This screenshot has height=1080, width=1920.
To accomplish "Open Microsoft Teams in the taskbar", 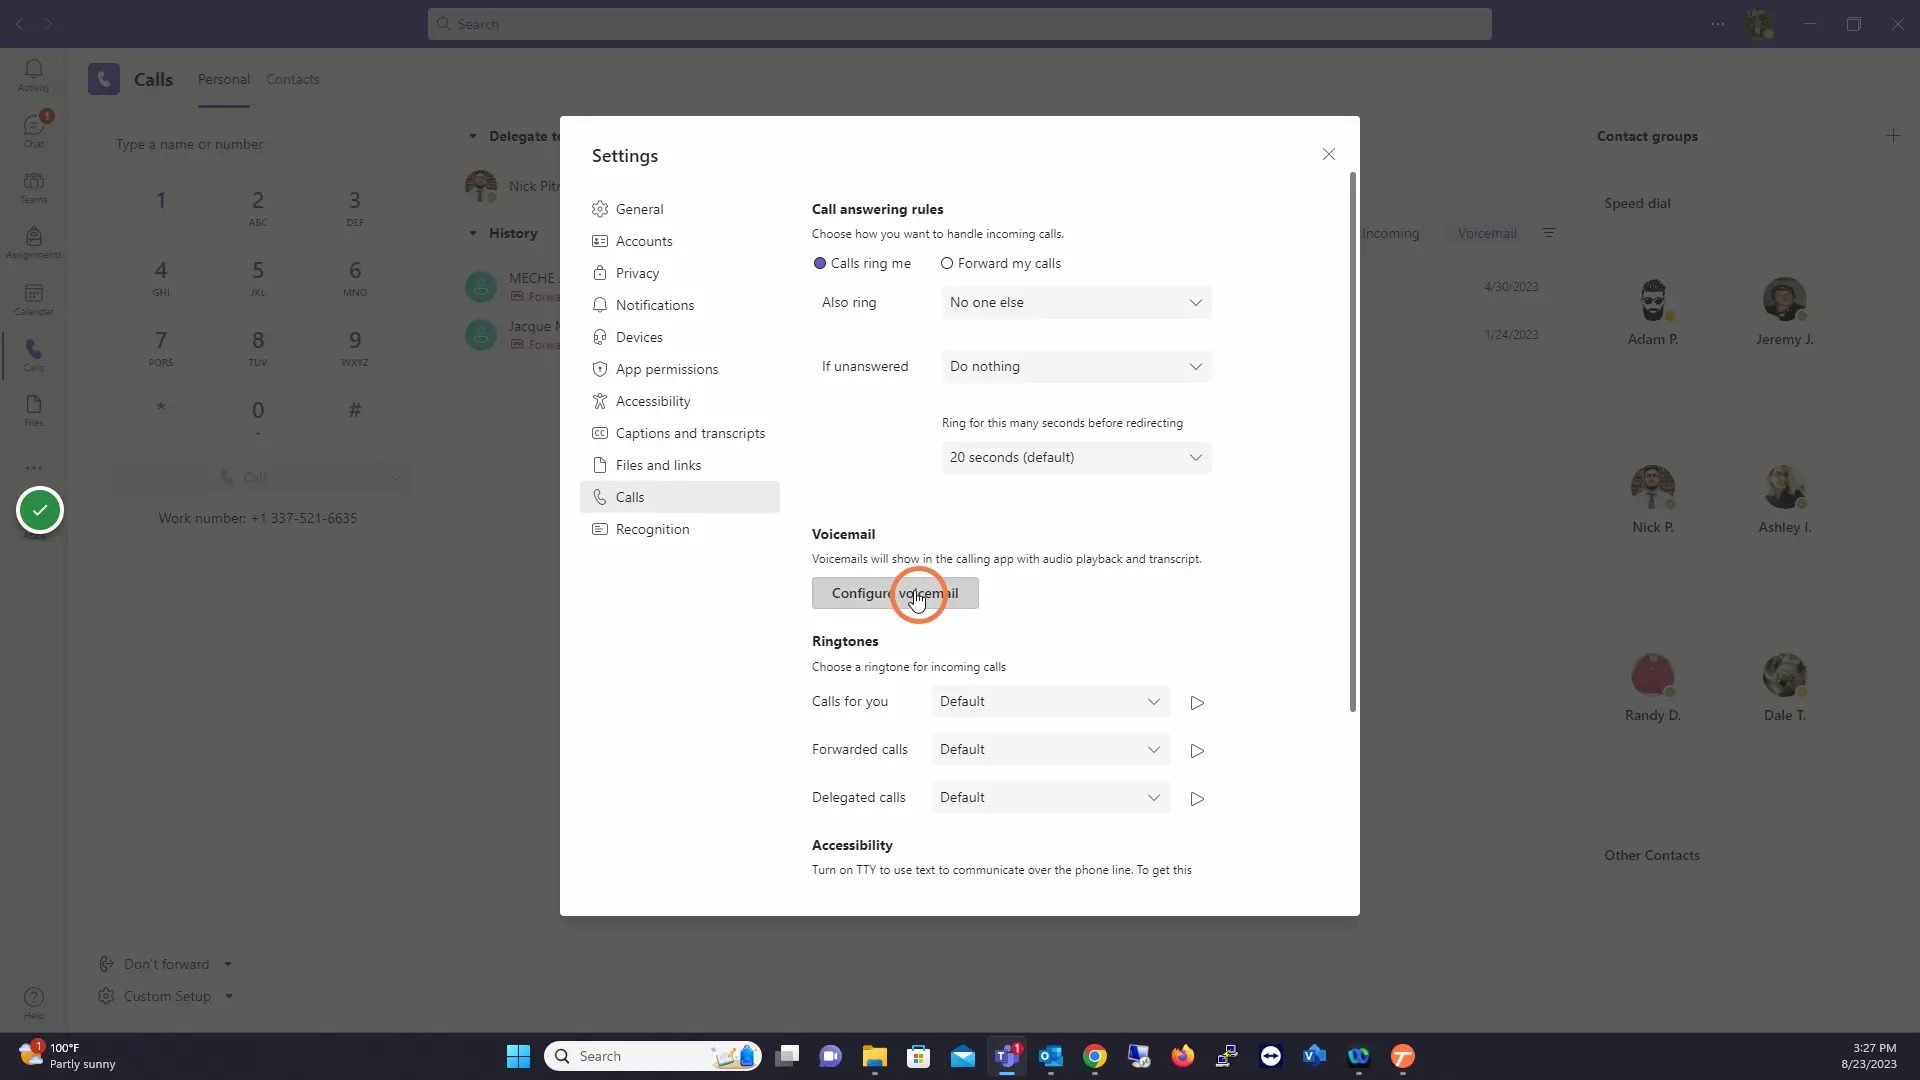I will (1006, 1056).
